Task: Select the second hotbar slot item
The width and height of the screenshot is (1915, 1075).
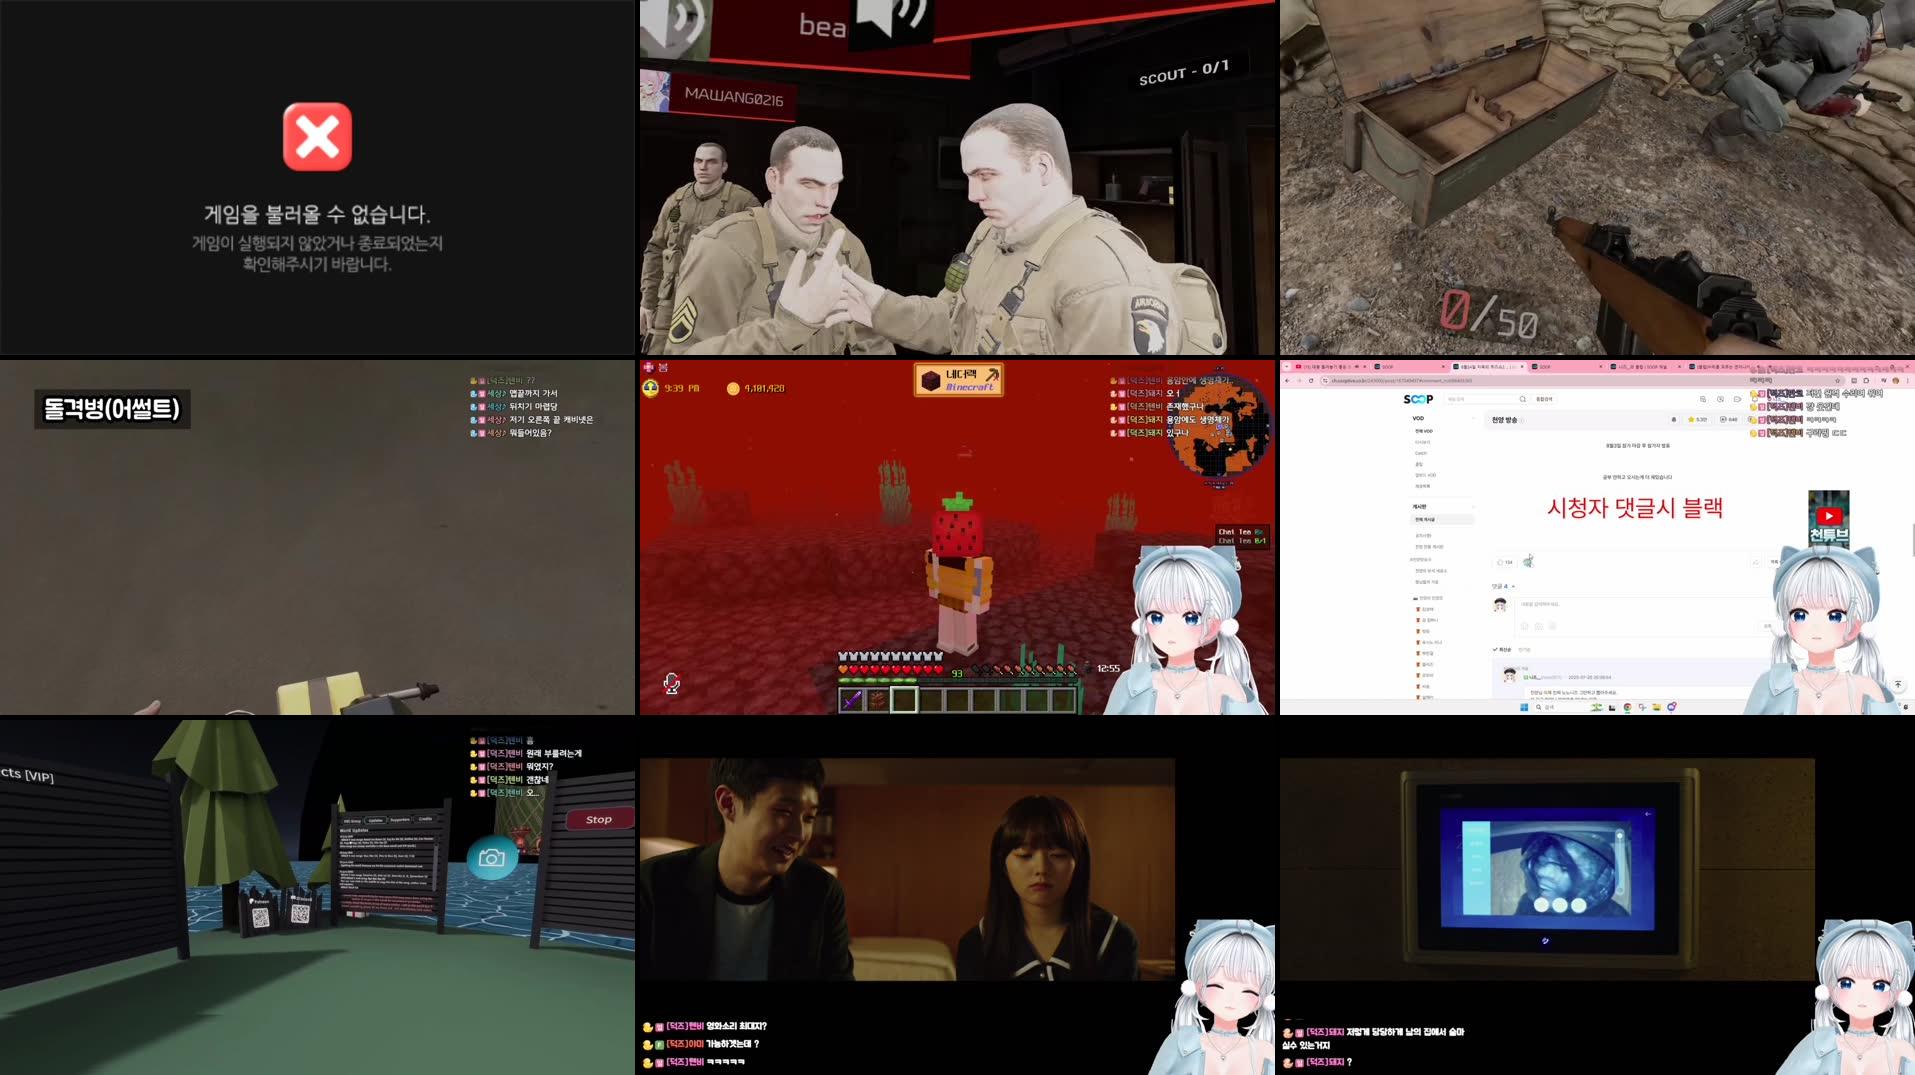Action: pyautogui.click(x=877, y=700)
